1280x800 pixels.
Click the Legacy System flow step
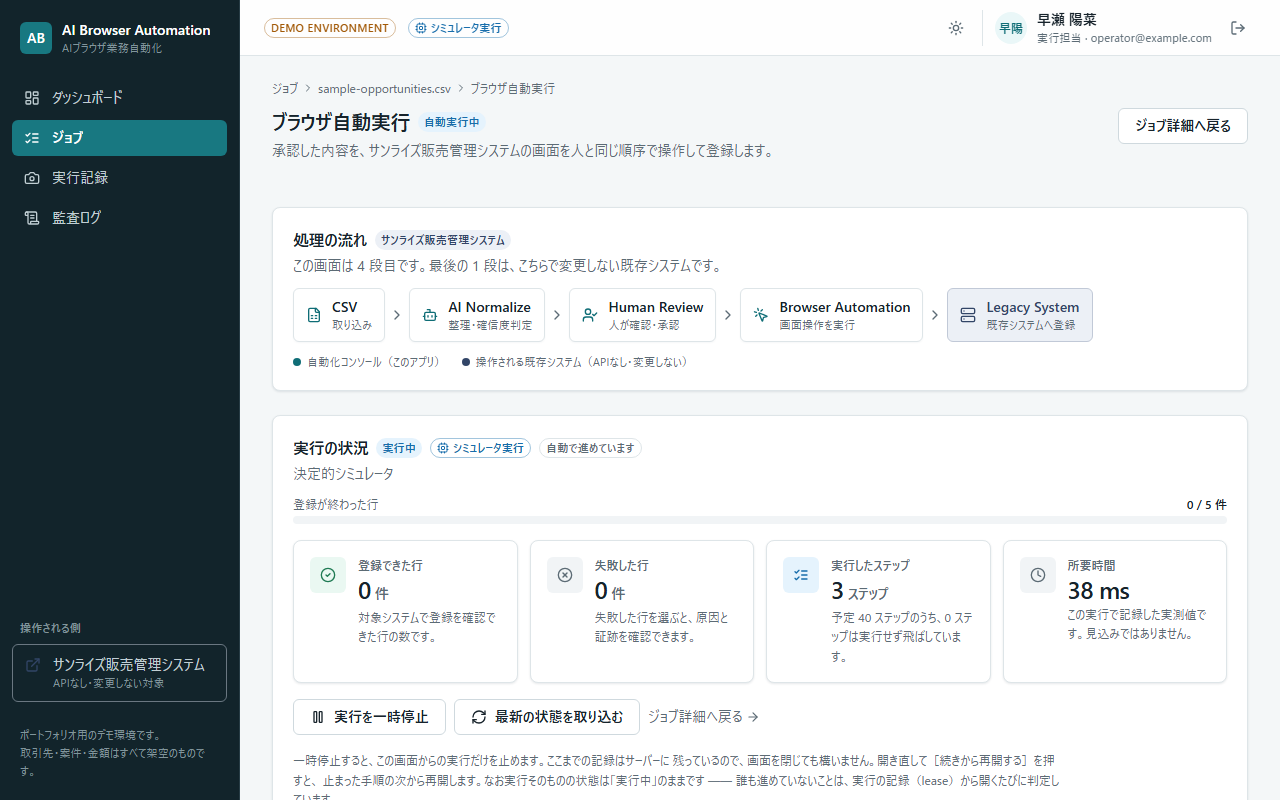(1020, 315)
